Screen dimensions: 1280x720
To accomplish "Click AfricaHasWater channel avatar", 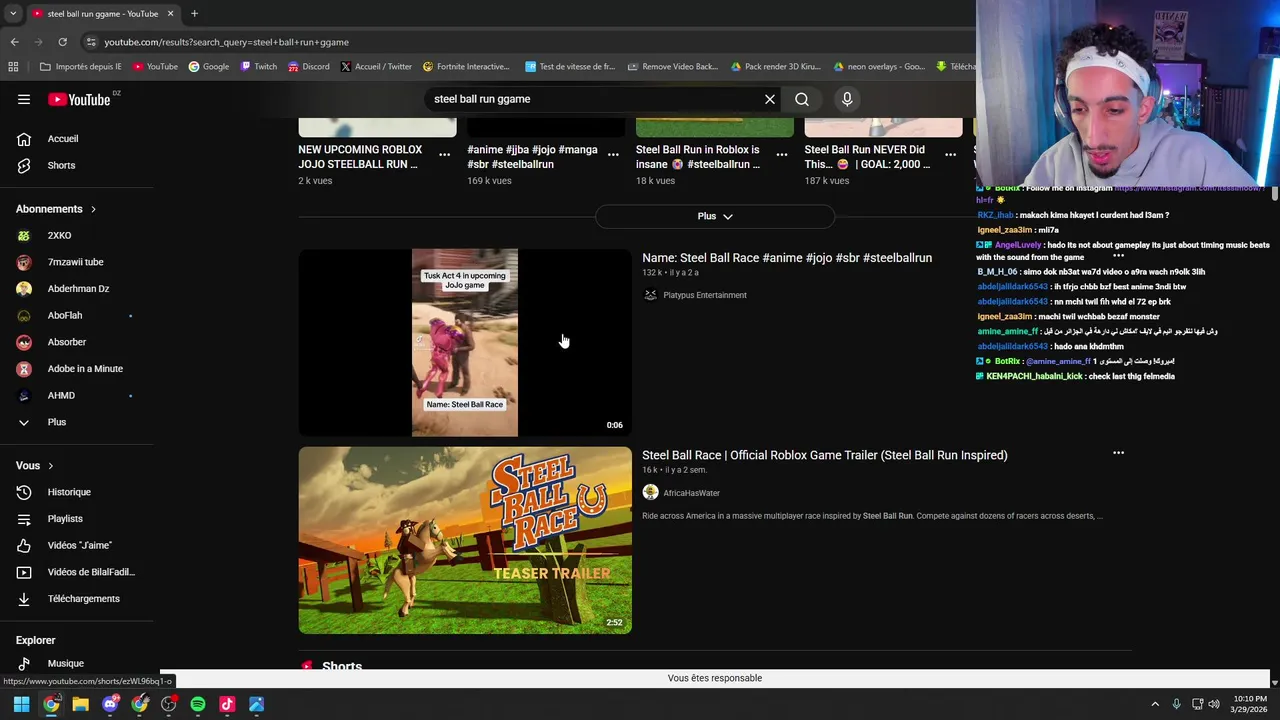I will 650,493.
